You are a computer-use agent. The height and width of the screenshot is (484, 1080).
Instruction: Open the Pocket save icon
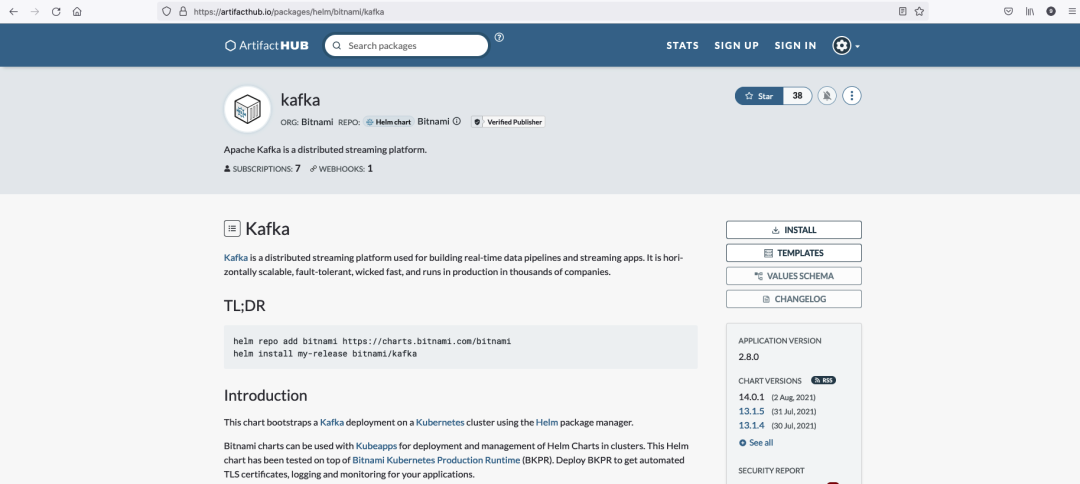[1008, 12]
